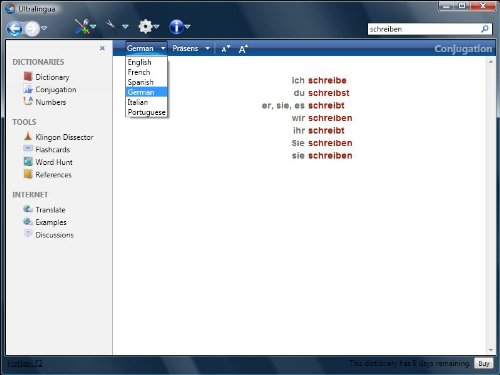500x375 pixels.
Task: Expand the arrow beside crossed tools icon
Action: click(93, 26)
